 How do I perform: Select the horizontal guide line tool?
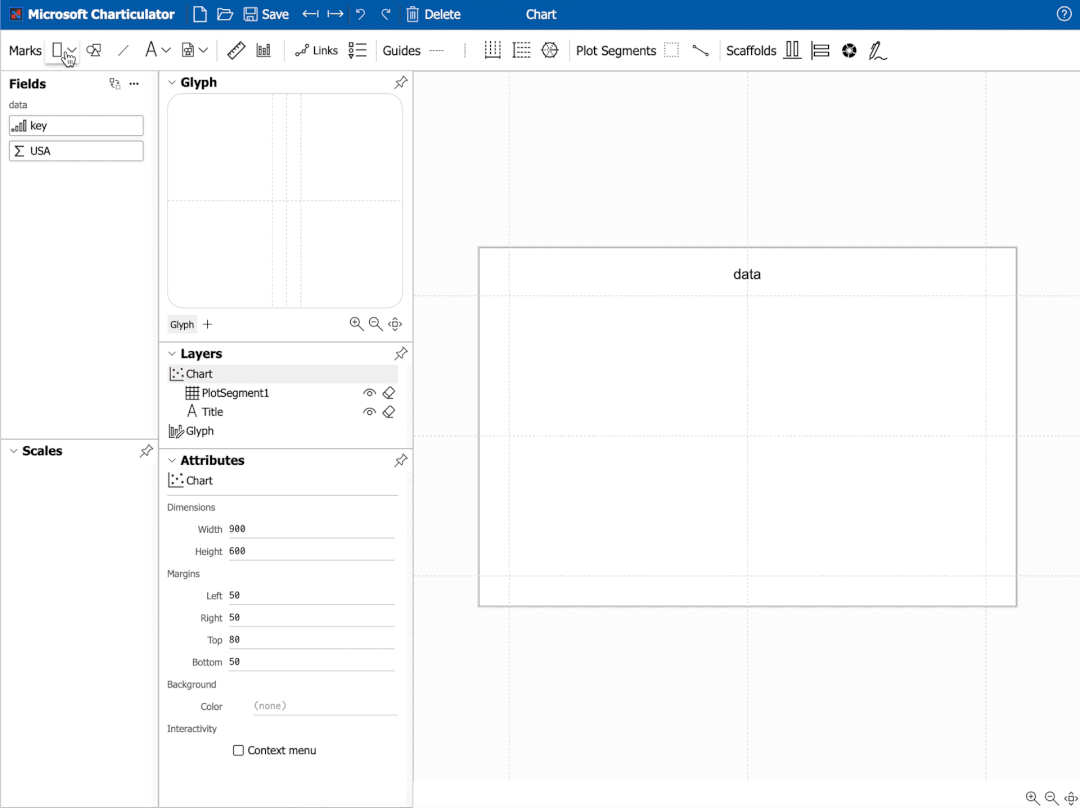point(437,50)
